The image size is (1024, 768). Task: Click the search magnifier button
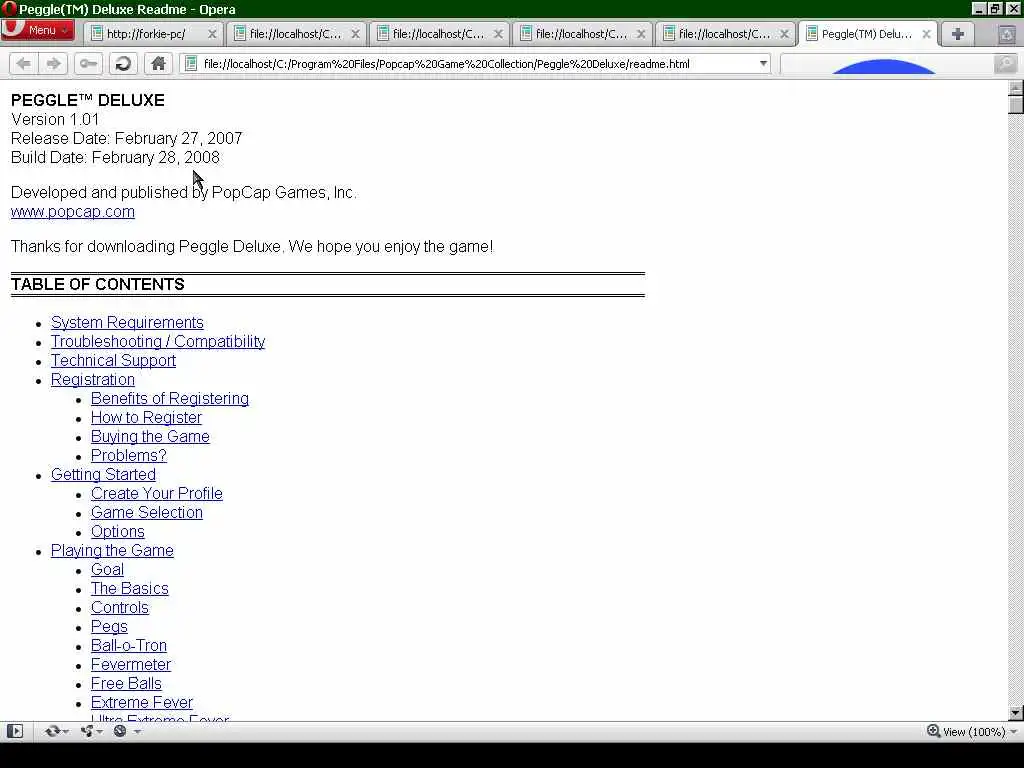click(x=1005, y=63)
